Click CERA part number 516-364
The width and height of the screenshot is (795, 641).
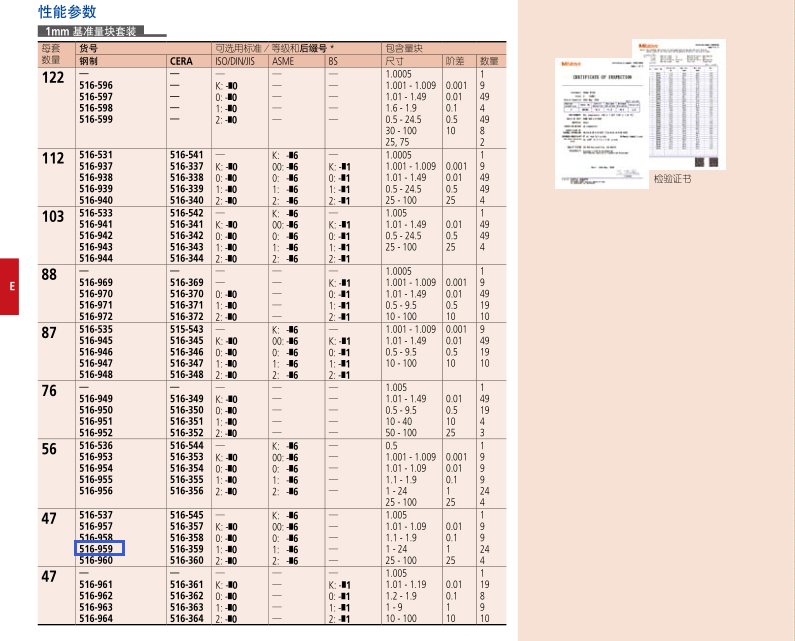point(187,619)
